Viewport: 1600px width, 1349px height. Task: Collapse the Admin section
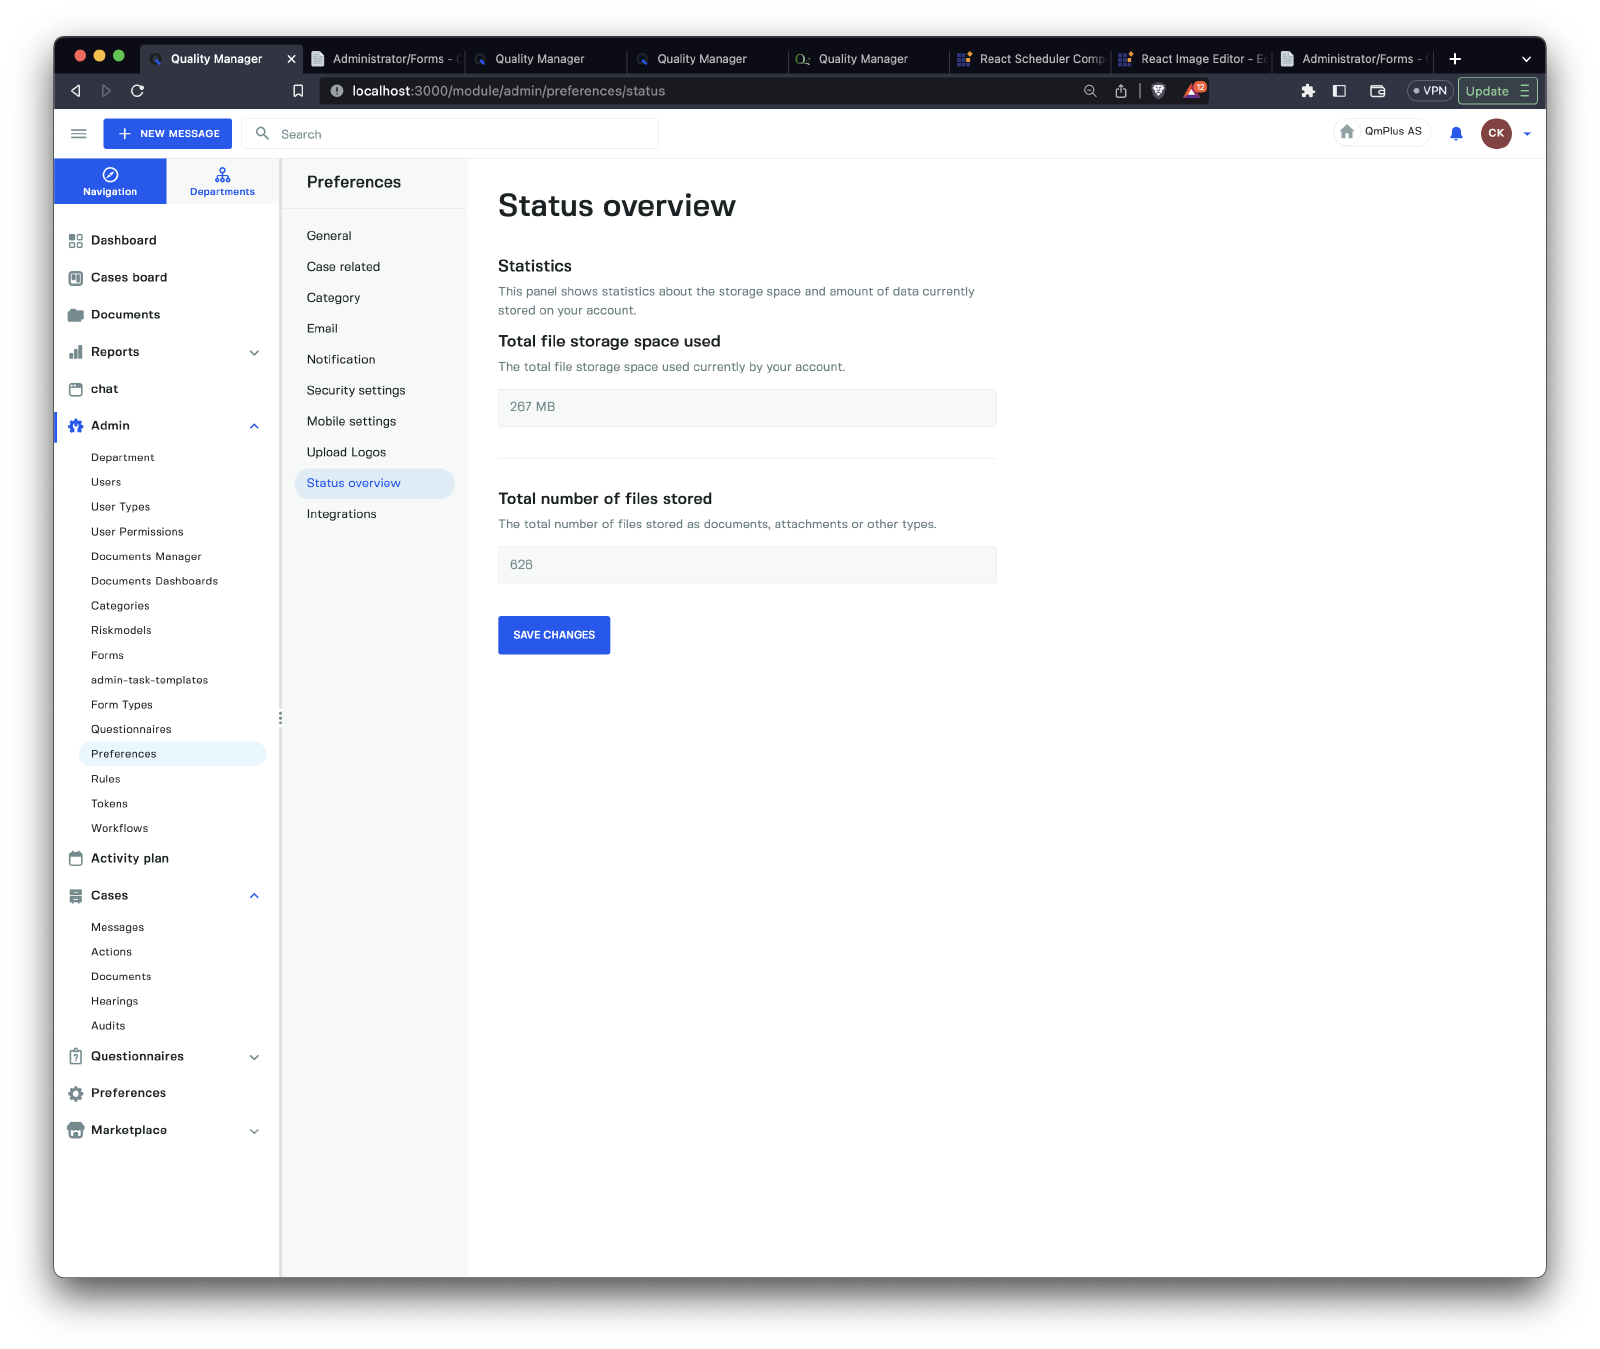pos(254,426)
